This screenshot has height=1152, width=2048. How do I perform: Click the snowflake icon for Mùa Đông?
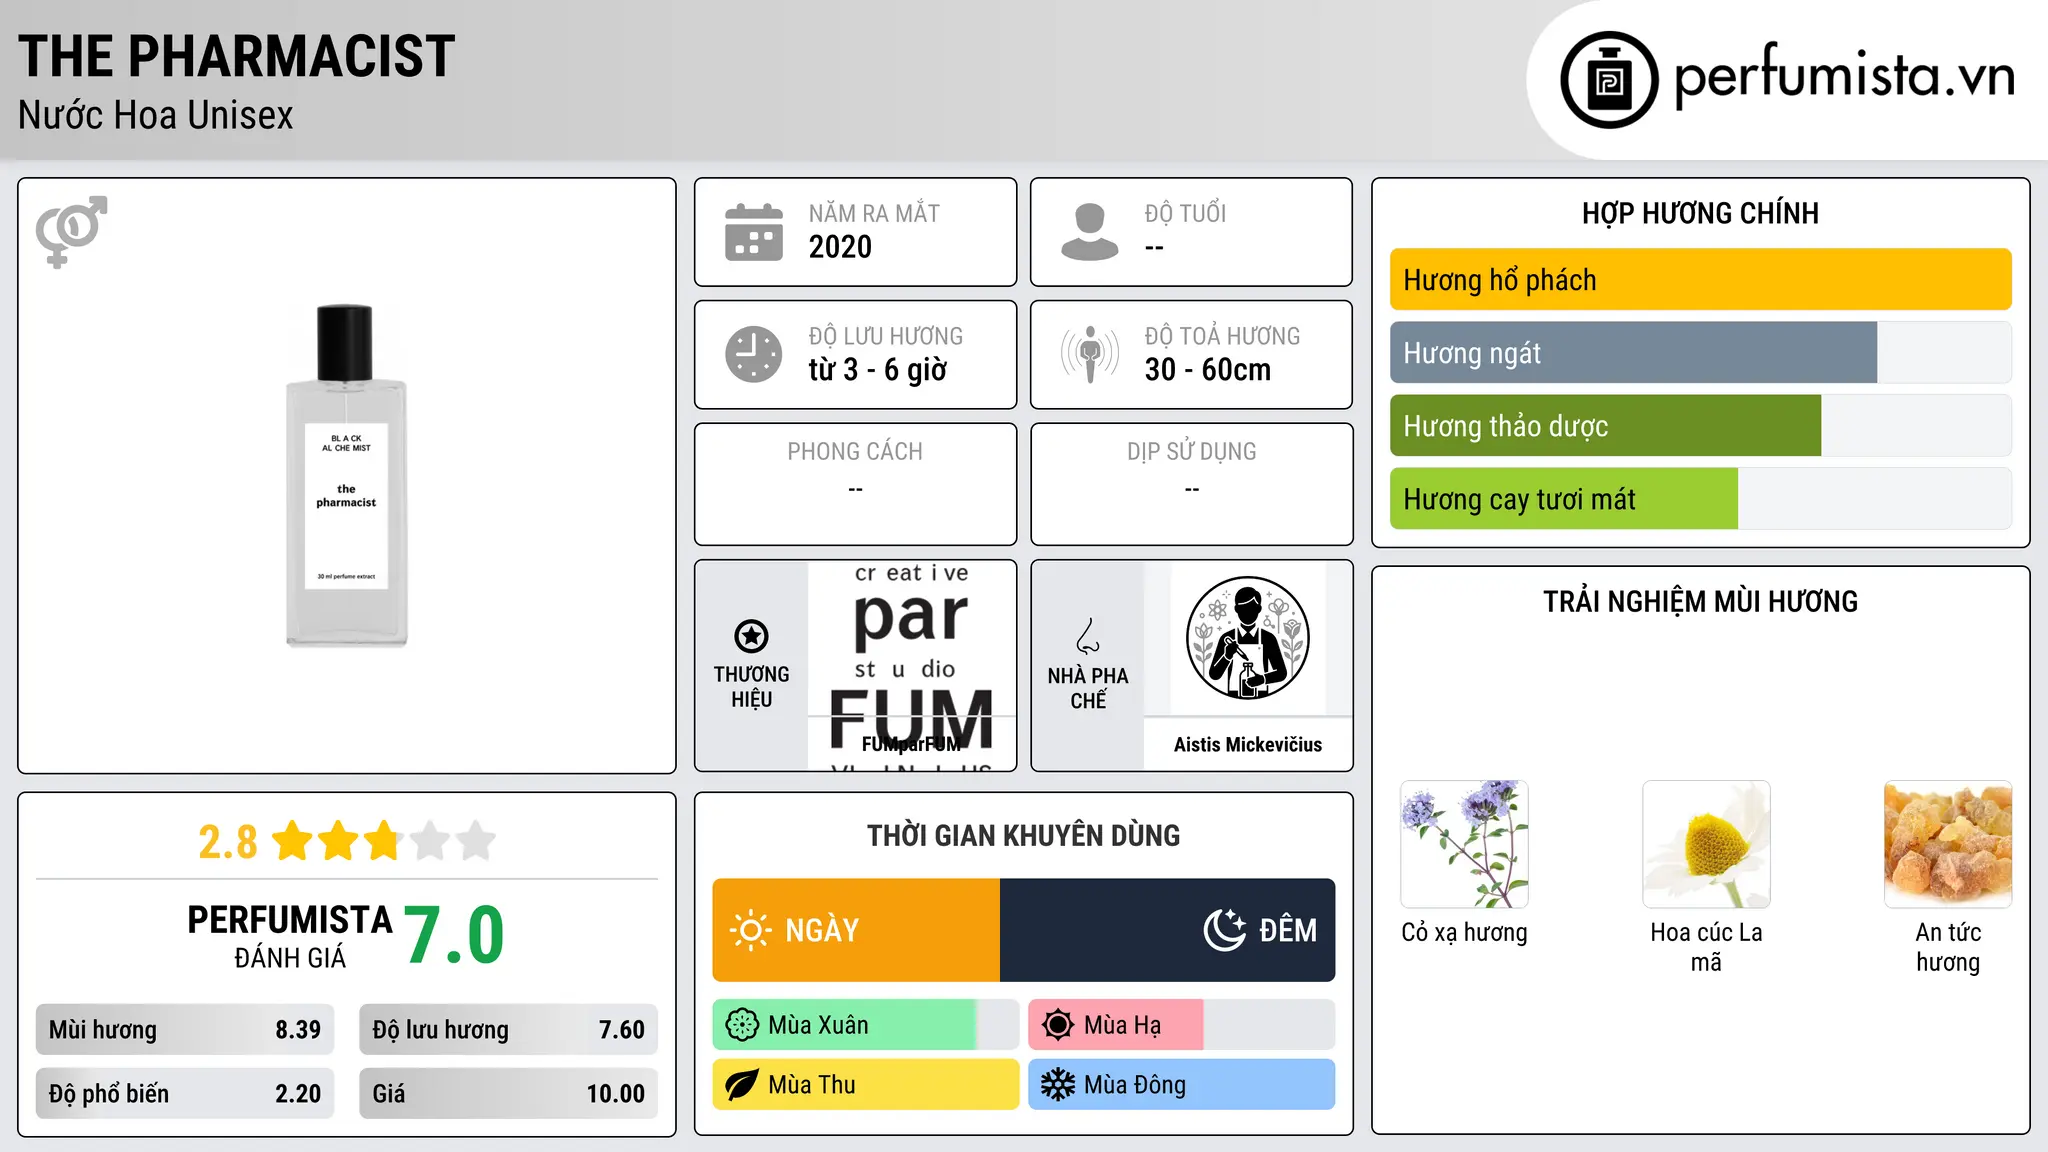1058,1085
